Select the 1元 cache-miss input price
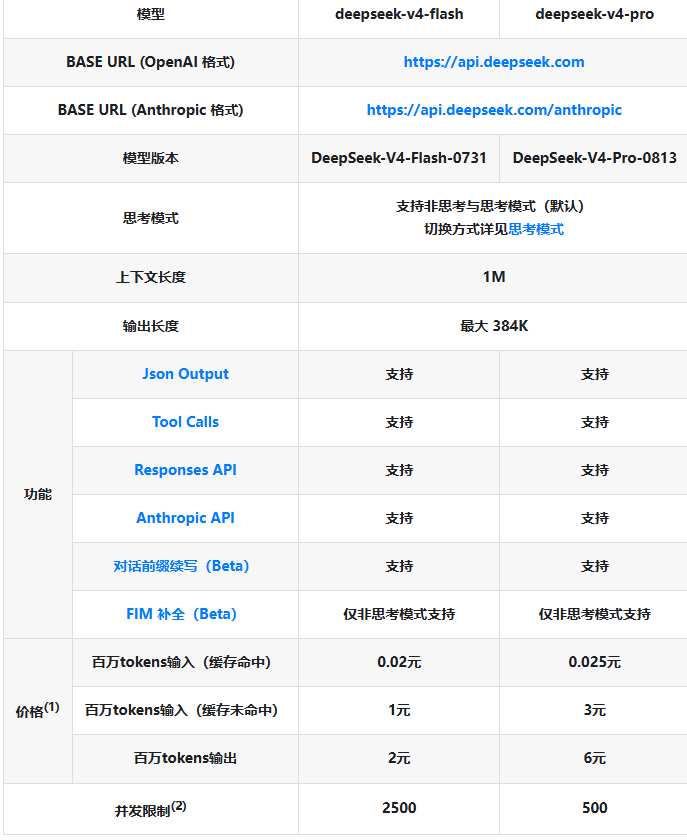687x840 pixels. pos(399,710)
